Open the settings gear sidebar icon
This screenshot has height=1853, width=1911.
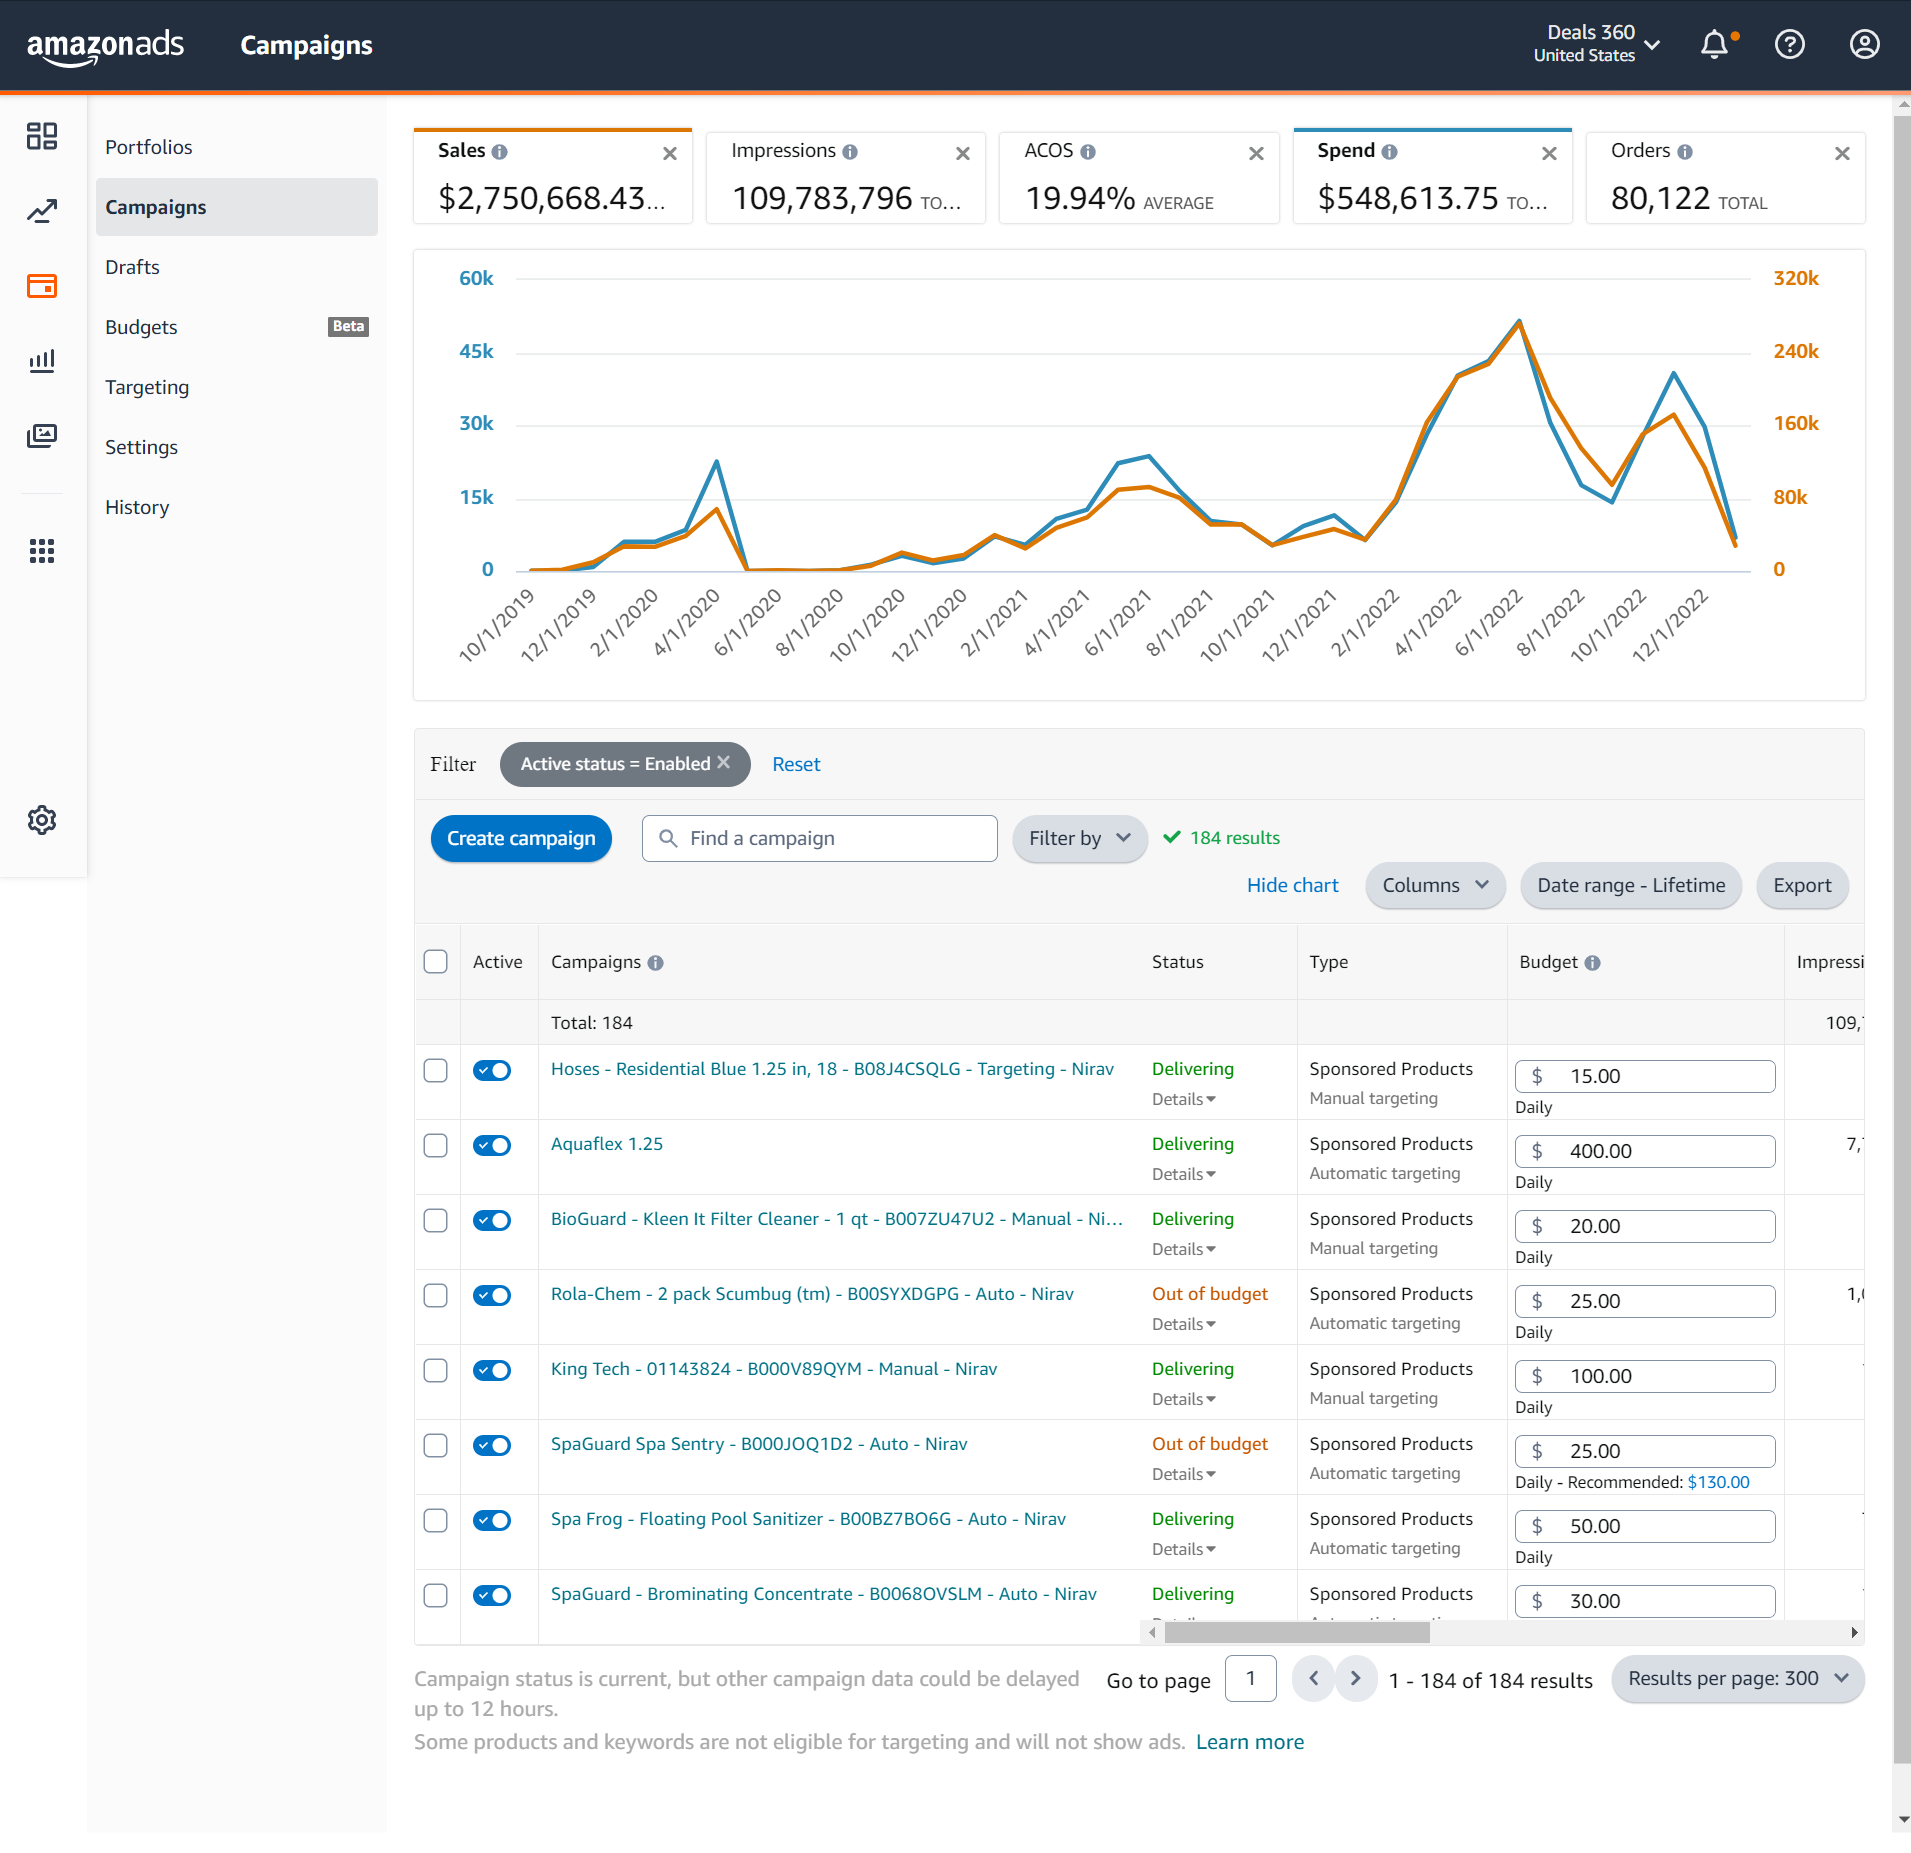pos(42,820)
